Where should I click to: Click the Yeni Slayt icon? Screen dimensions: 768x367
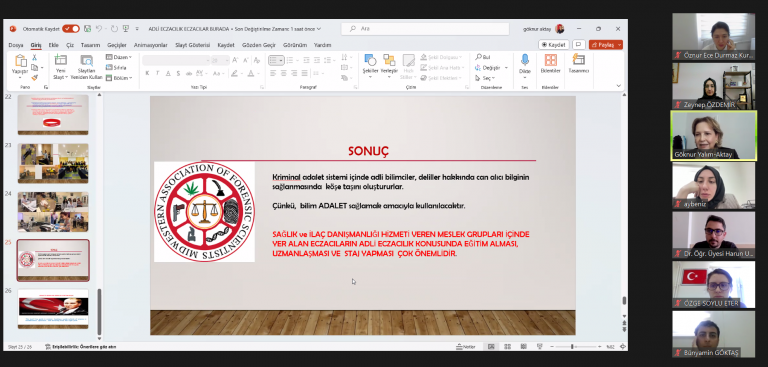click(60, 60)
